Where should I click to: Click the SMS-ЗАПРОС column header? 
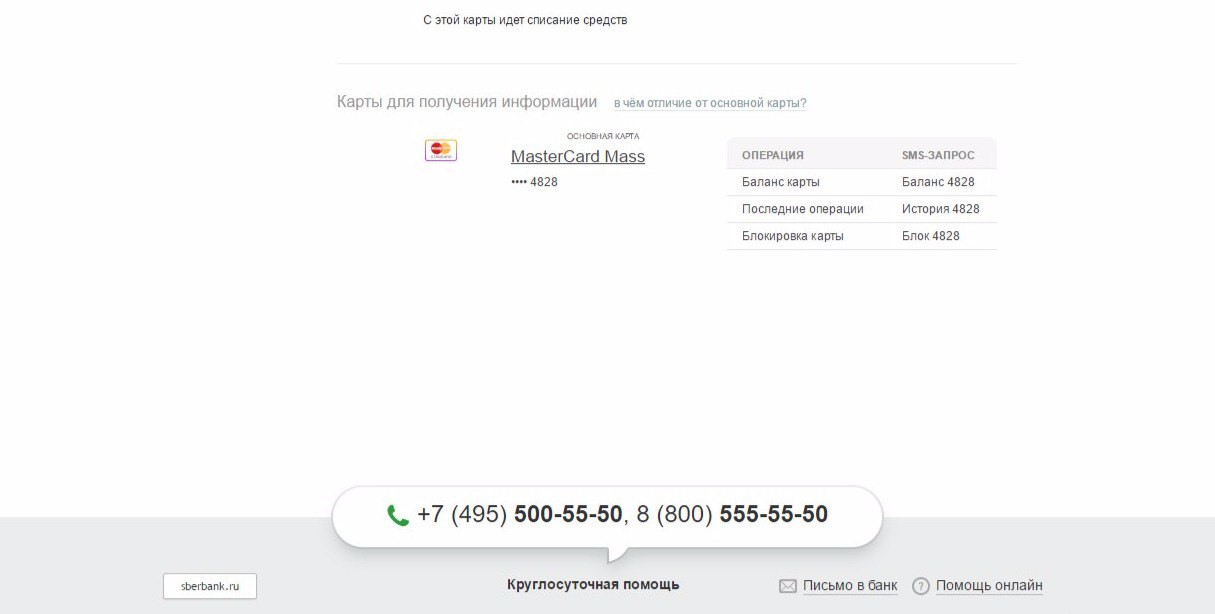938,155
